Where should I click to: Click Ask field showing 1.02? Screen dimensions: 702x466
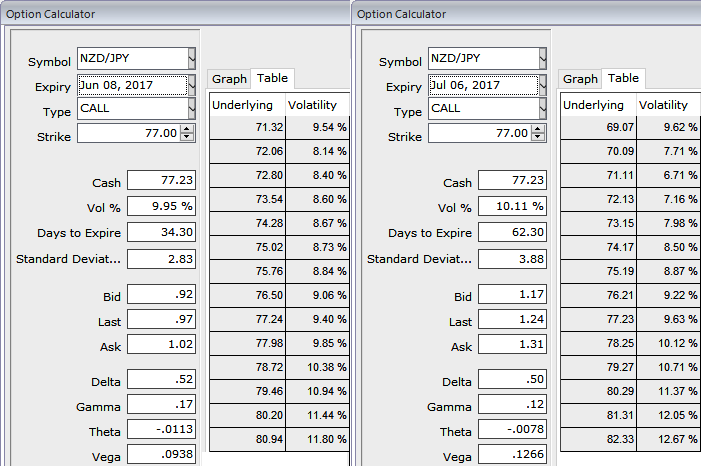(x=162, y=345)
